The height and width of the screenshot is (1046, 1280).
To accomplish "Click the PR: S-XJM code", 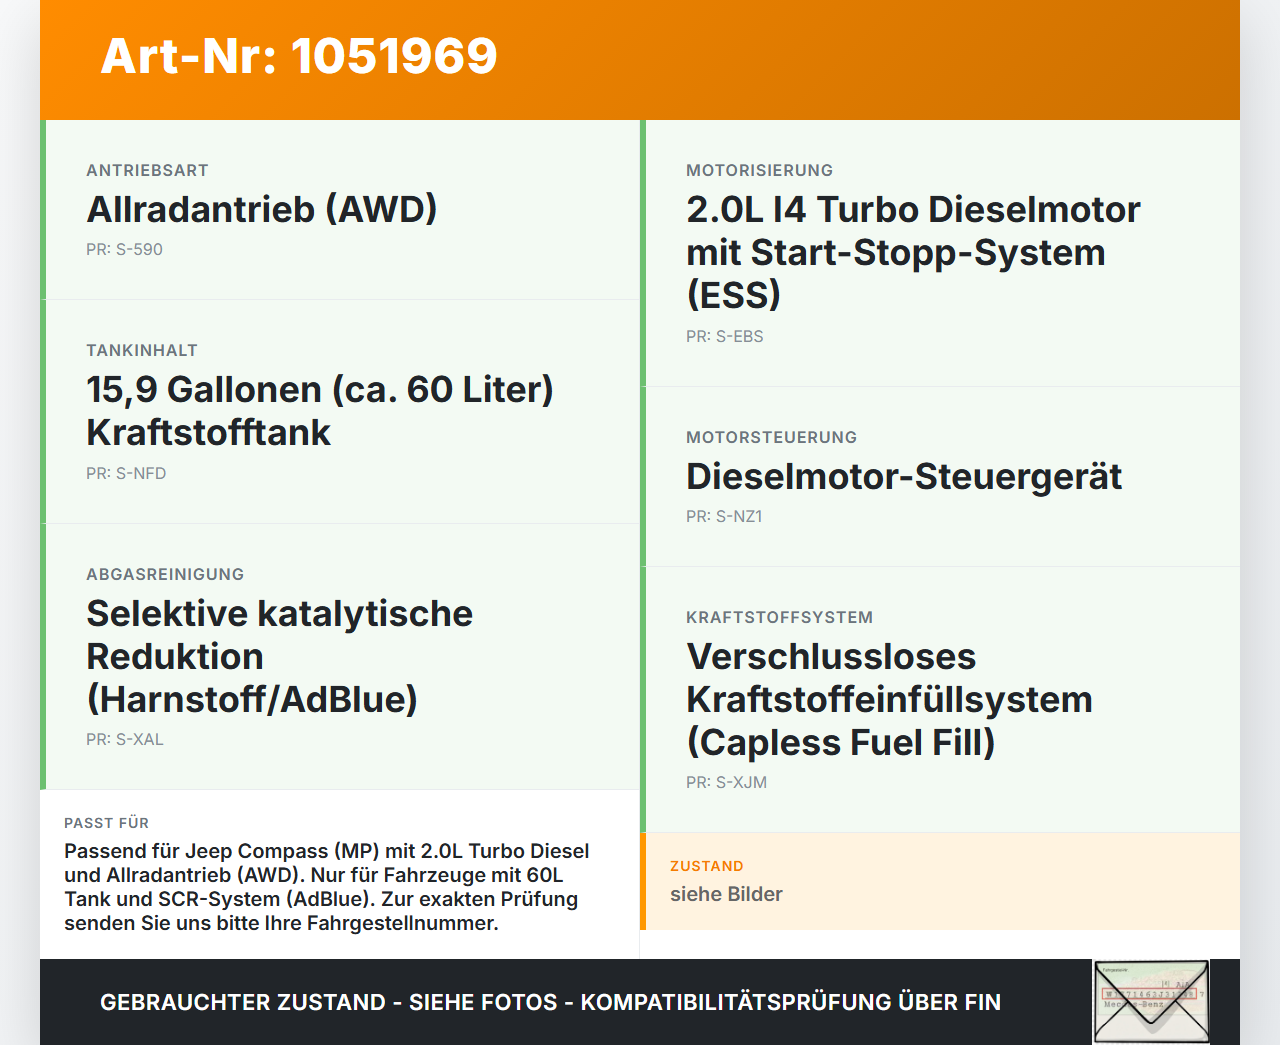I will (x=726, y=782).
